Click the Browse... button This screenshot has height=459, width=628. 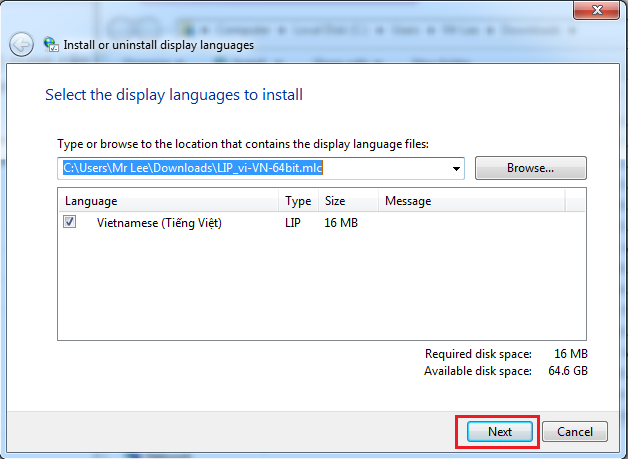coord(530,168)
